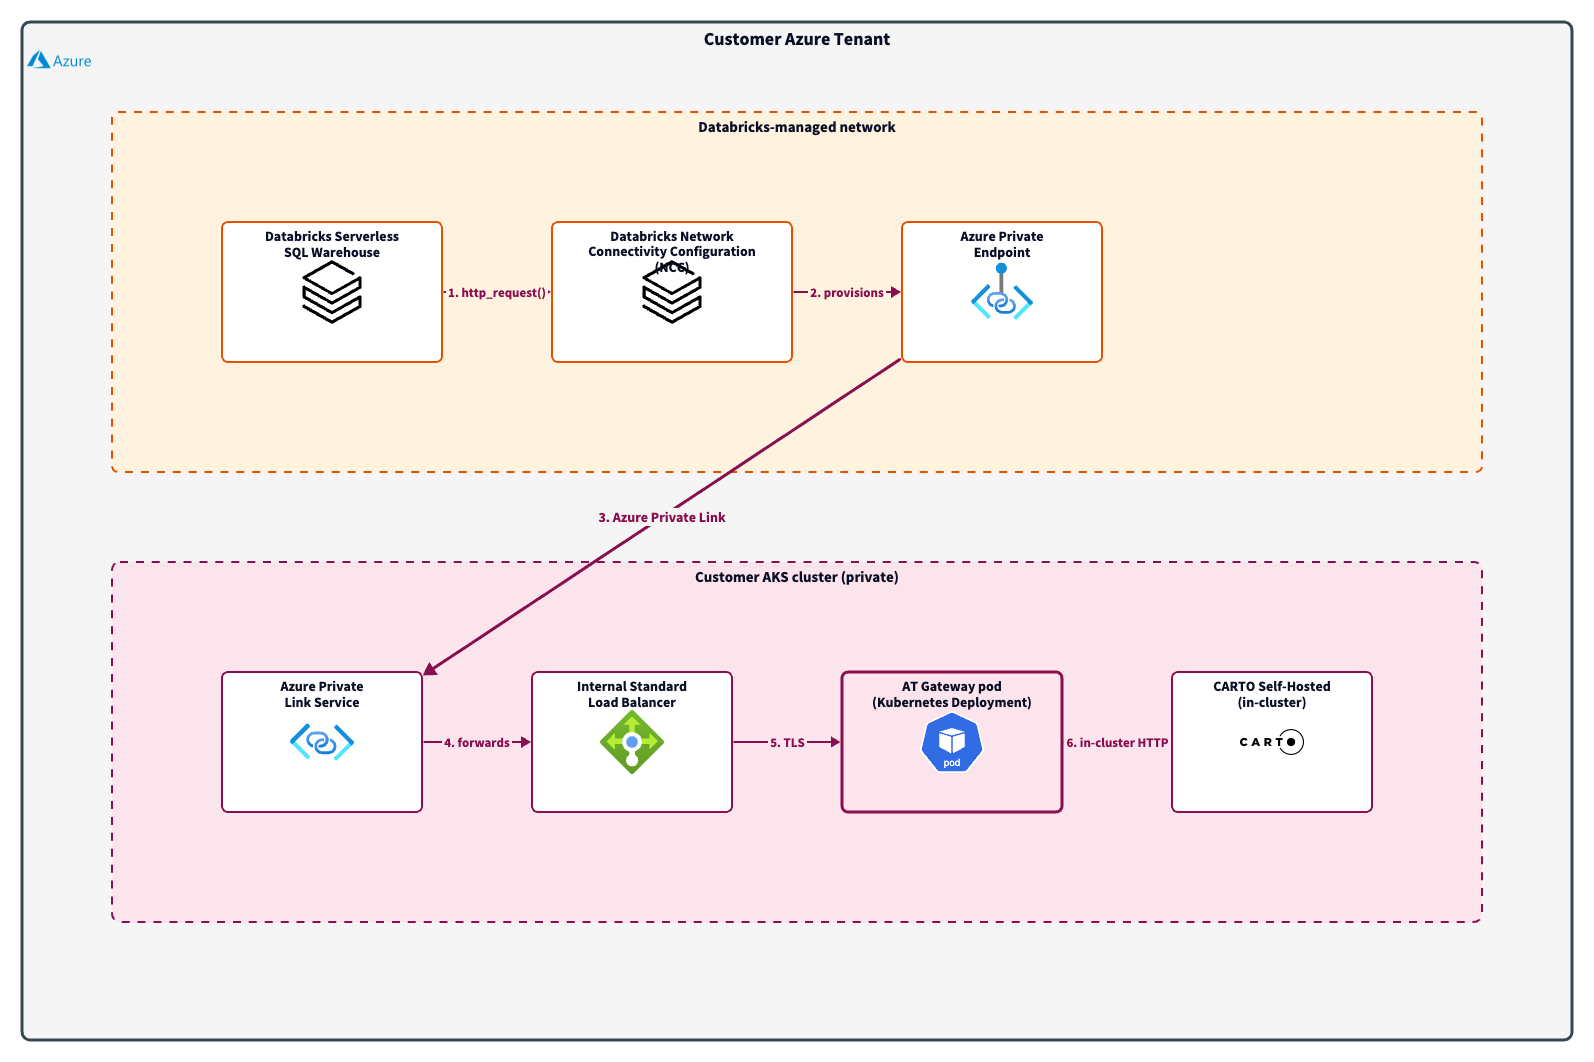Select 'CARTO Self-Hosted (in-cluster)' node title
The image size is (1594, 1062).
(x=1272, y=694)
